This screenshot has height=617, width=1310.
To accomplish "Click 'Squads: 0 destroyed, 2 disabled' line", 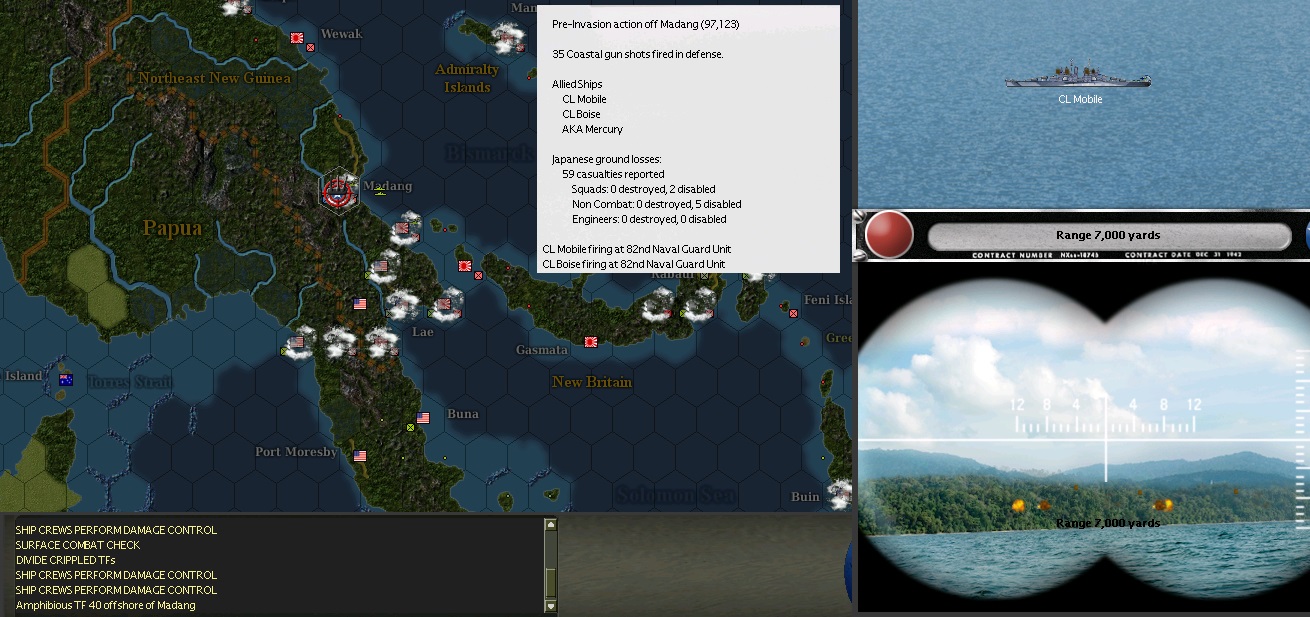I will (643, 189).
